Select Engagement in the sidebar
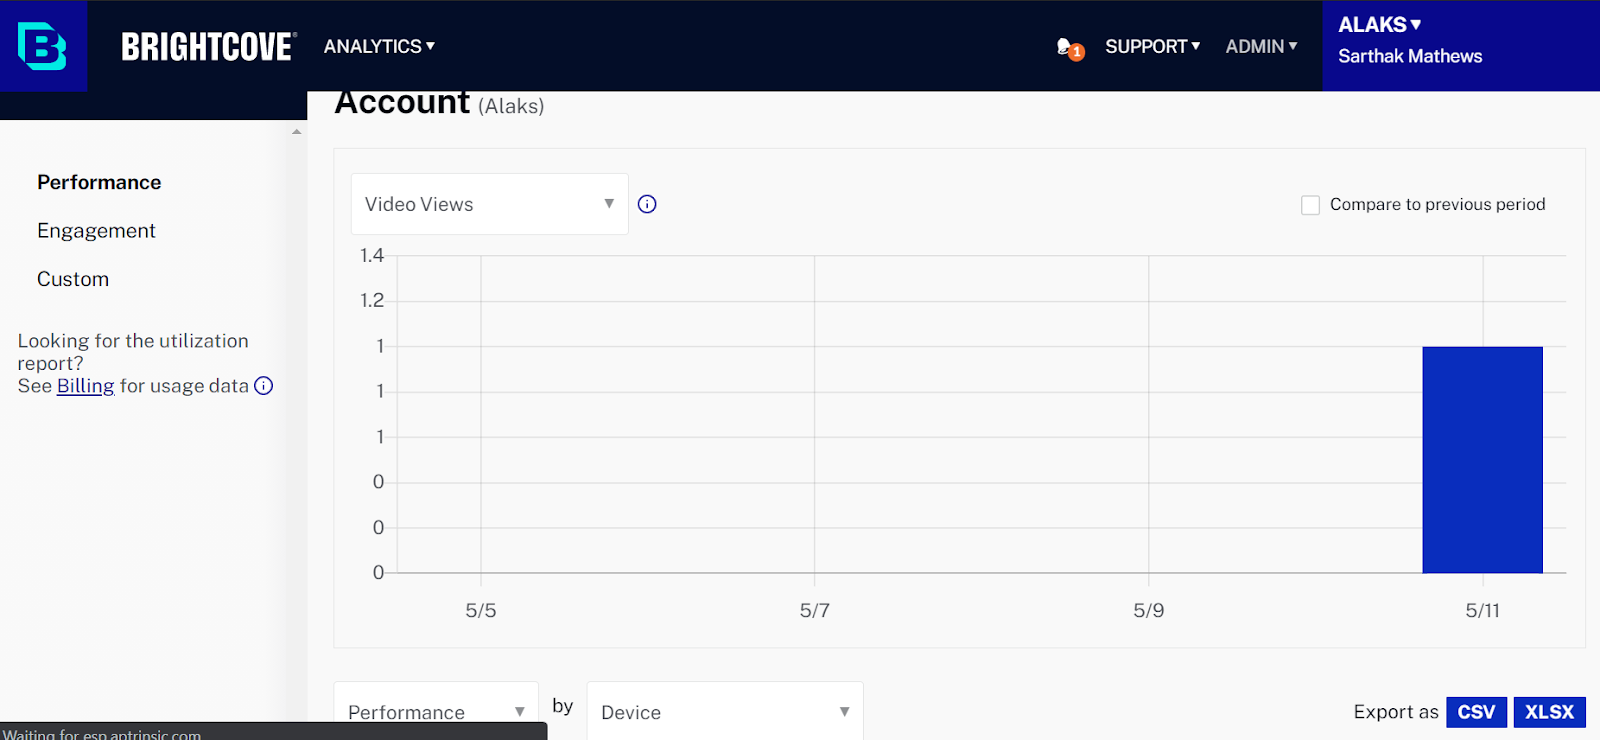 (96, 231)
